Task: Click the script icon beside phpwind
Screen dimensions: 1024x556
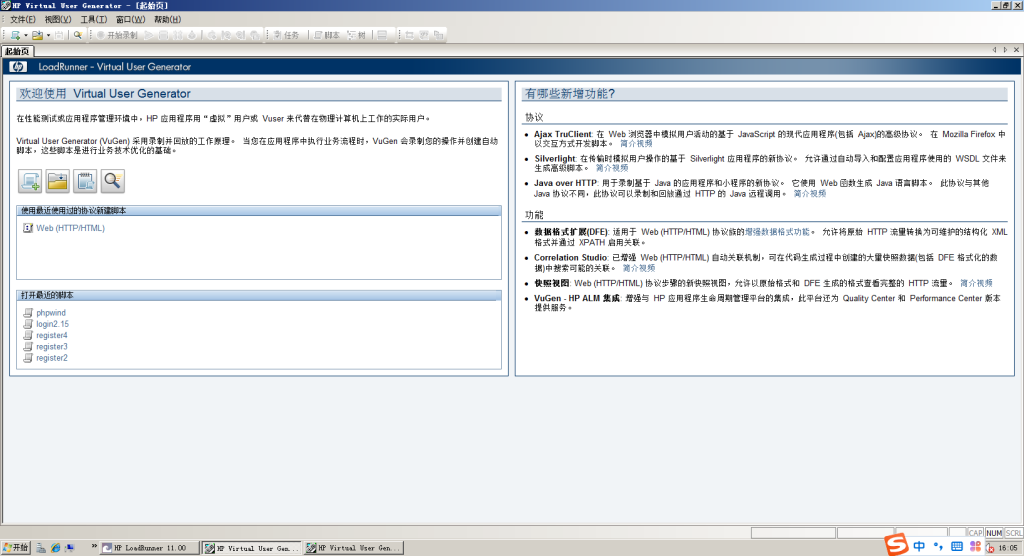Action: pos(28,313)
